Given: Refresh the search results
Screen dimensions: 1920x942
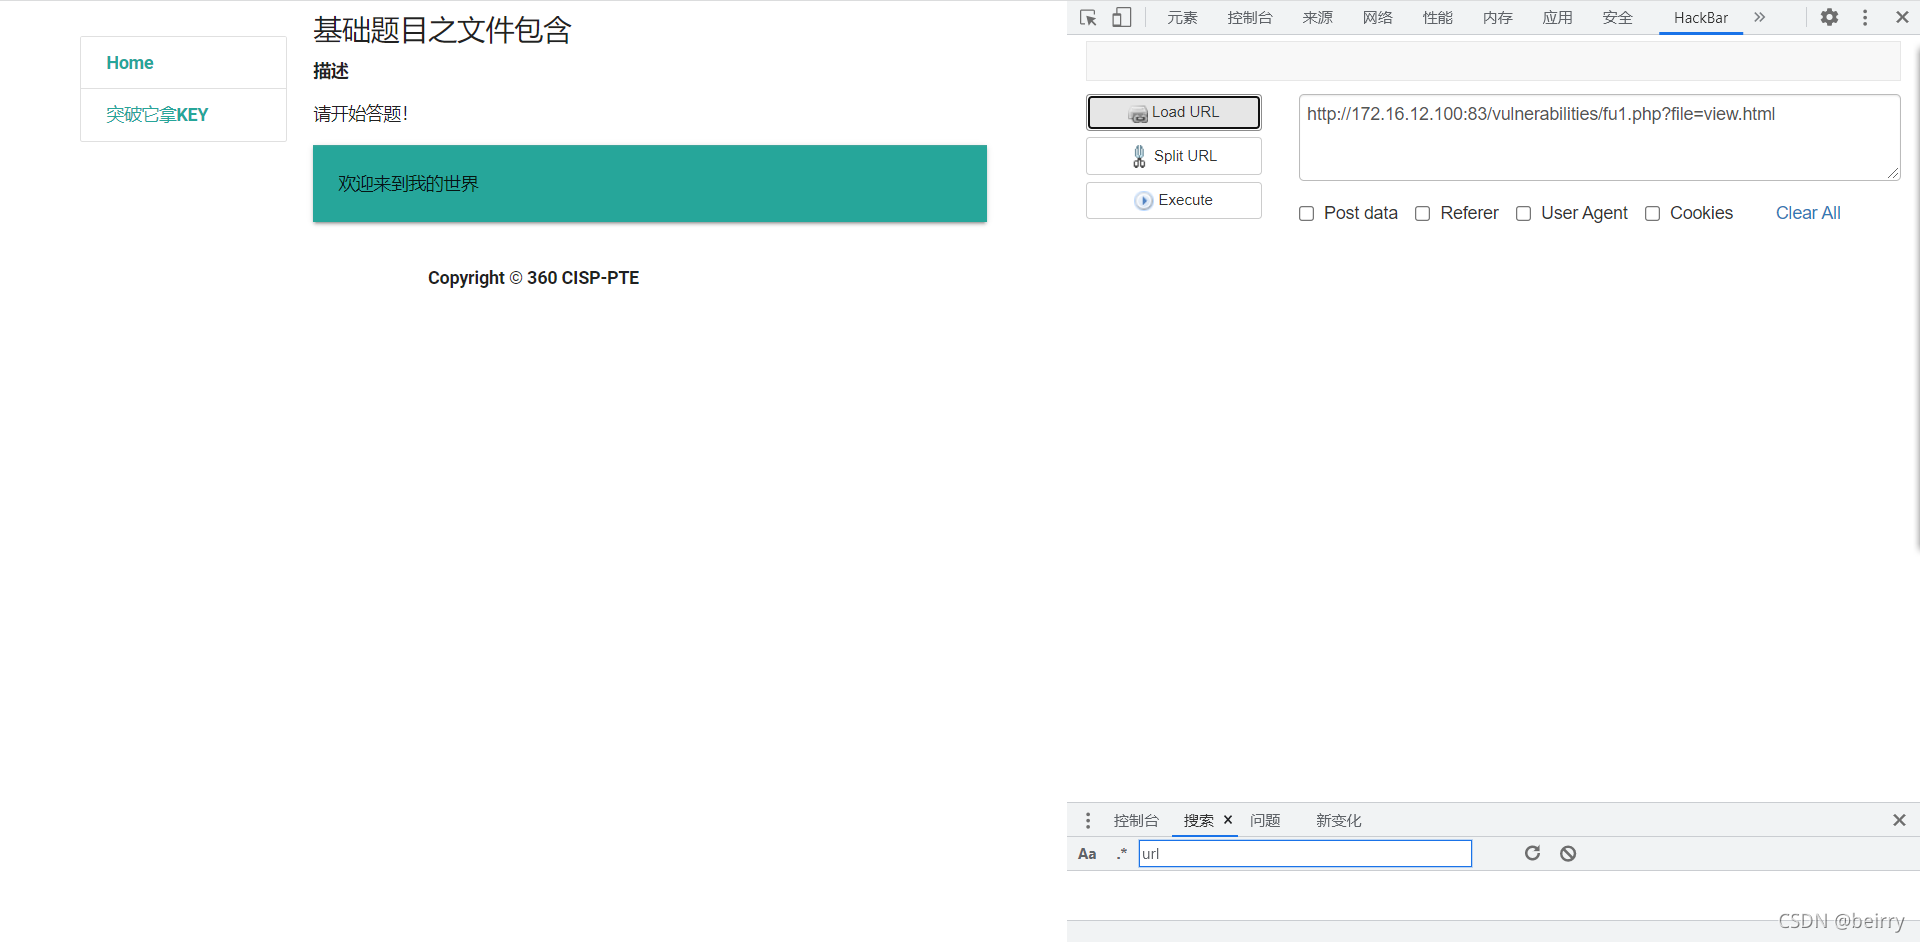Looking at the screenshot, I should (x=1532, y=853).
